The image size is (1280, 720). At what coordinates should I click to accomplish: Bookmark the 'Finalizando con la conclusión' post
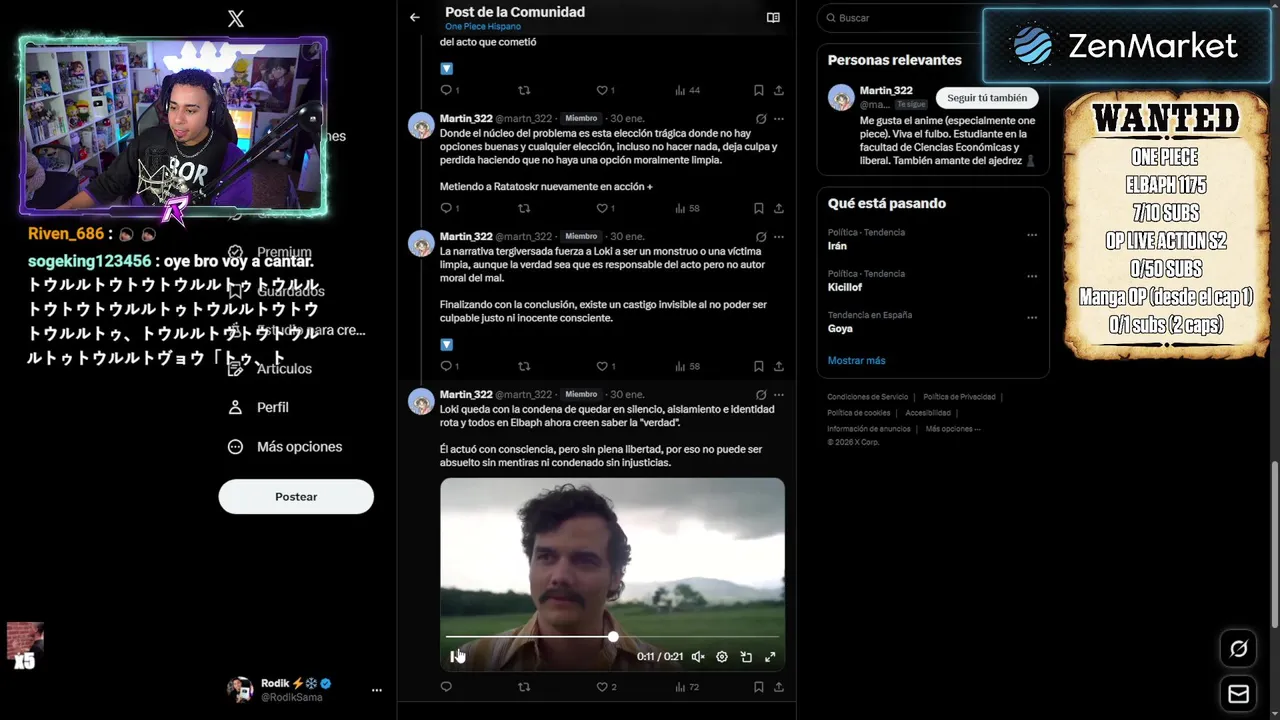(x=758, y=366)
